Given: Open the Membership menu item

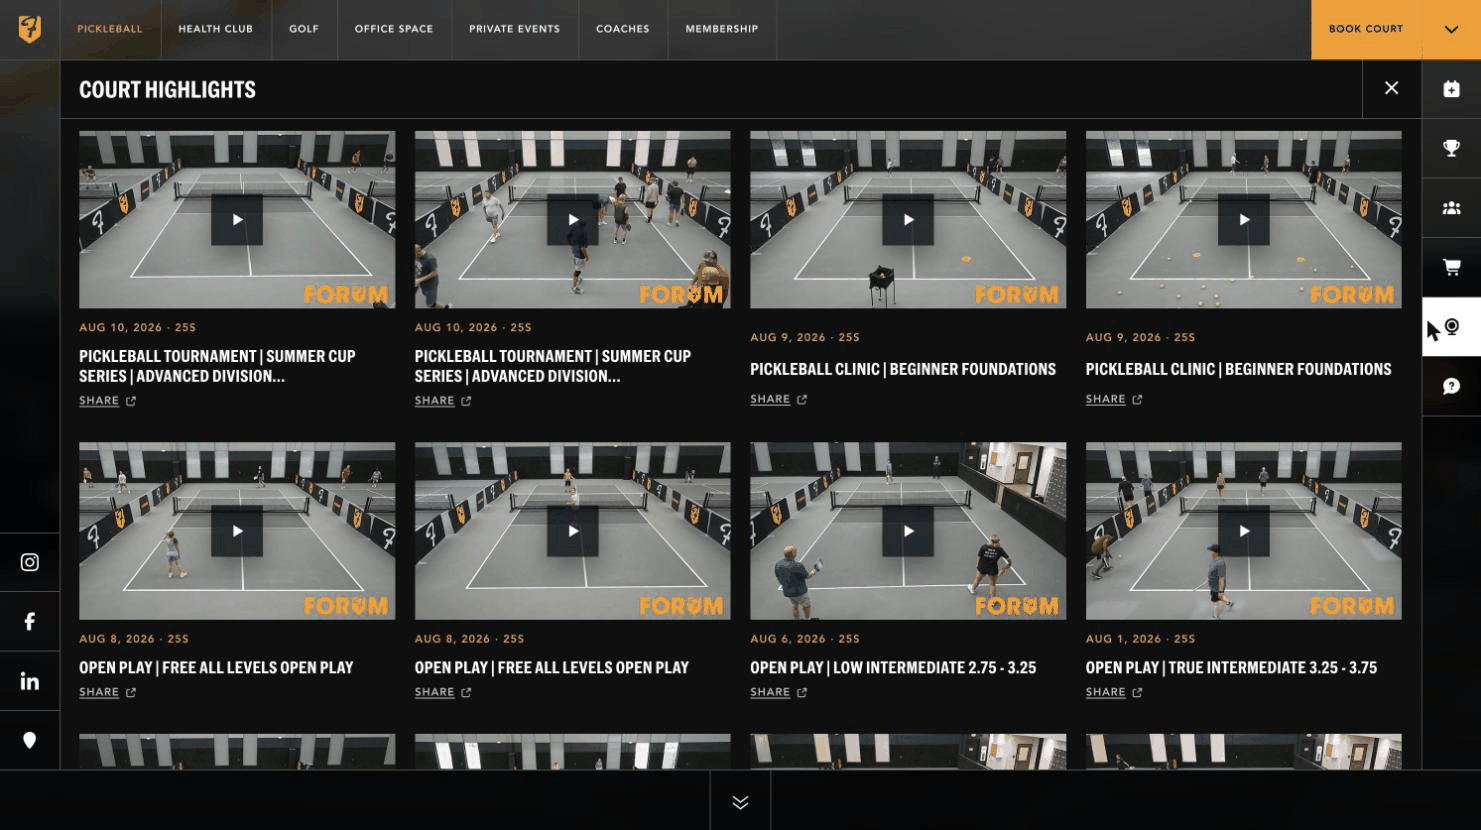Looking at the screenshot, I should coord(722,29).
